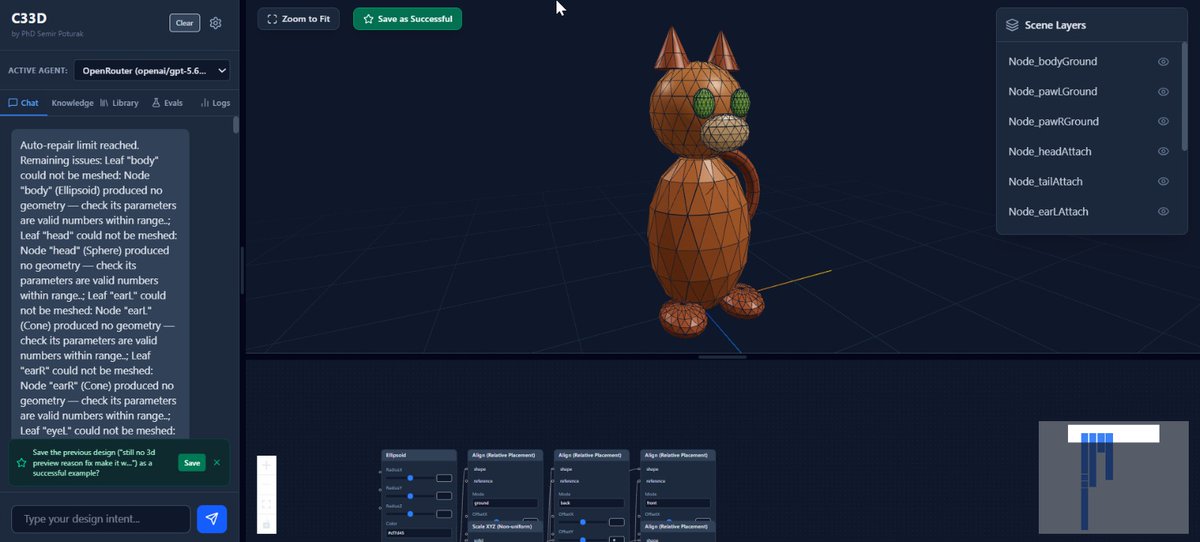Select the Scale XYZ (Non-uniform) node header
This screenshot has height=542, width=1200.
click(505, 526)
